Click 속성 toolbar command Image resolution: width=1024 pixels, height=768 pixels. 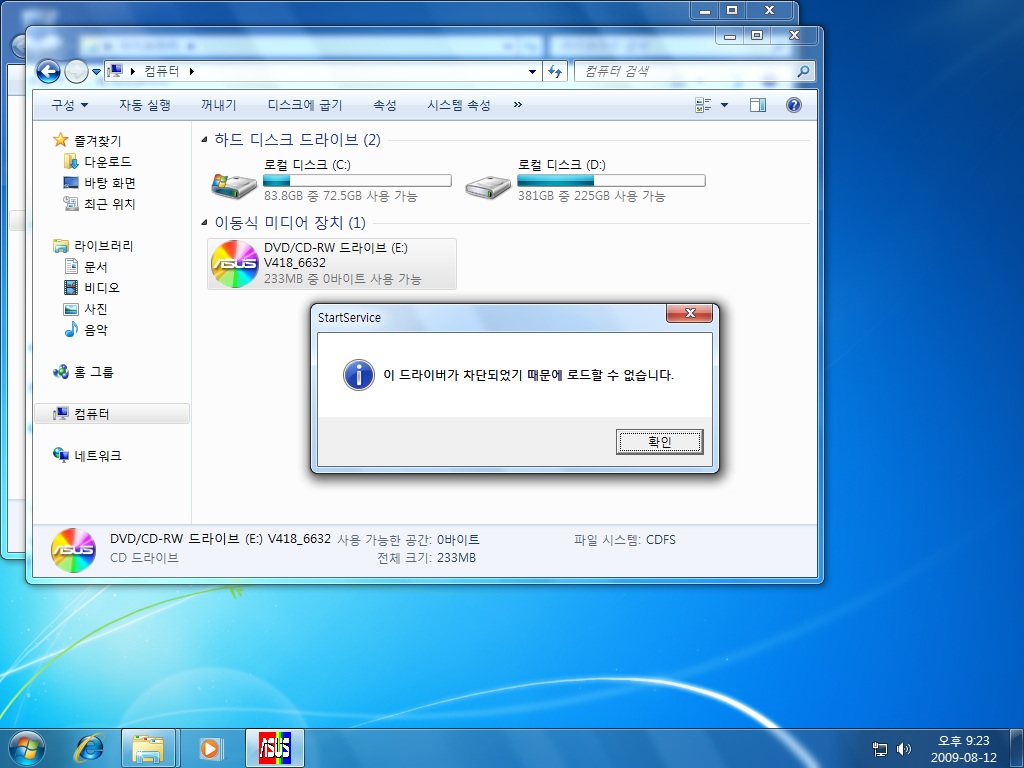click(385, 105)
